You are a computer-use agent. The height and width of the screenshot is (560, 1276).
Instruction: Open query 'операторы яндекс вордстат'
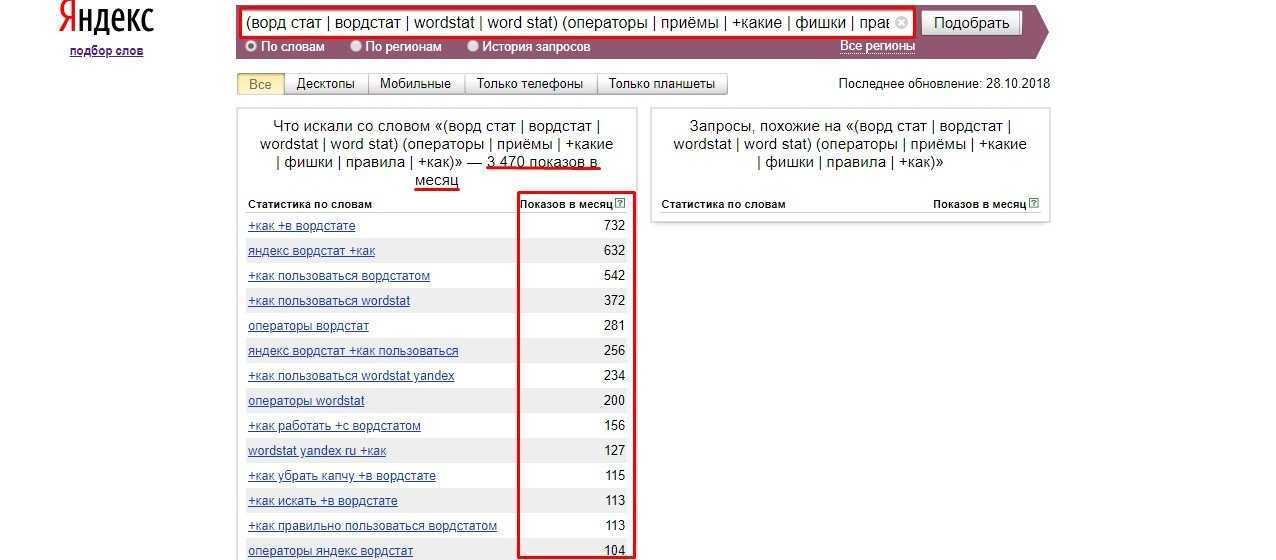pos(330,551)
